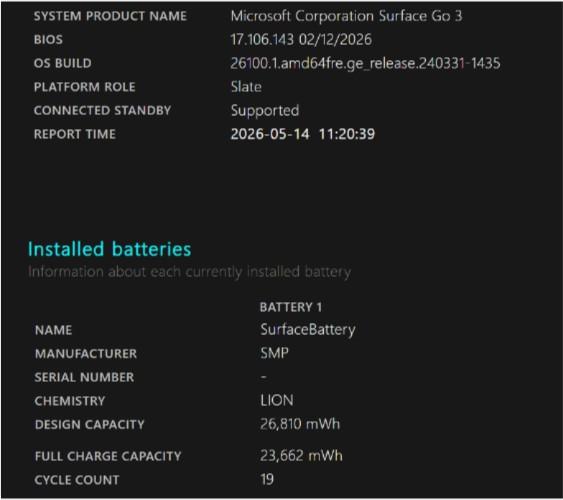Select the 26,810 mWh design capacity
Screen dimensions: 563x500
click(300, 424)
